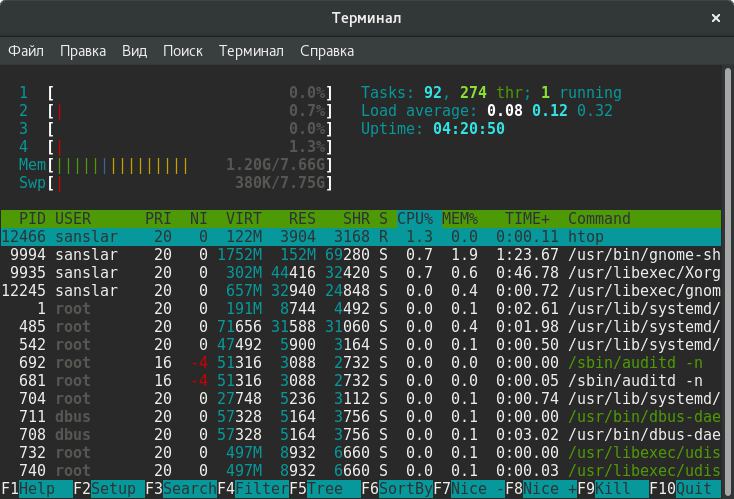Open the Правка menu
This screenshot has width=734, height=499.
(x=83, y=51)
